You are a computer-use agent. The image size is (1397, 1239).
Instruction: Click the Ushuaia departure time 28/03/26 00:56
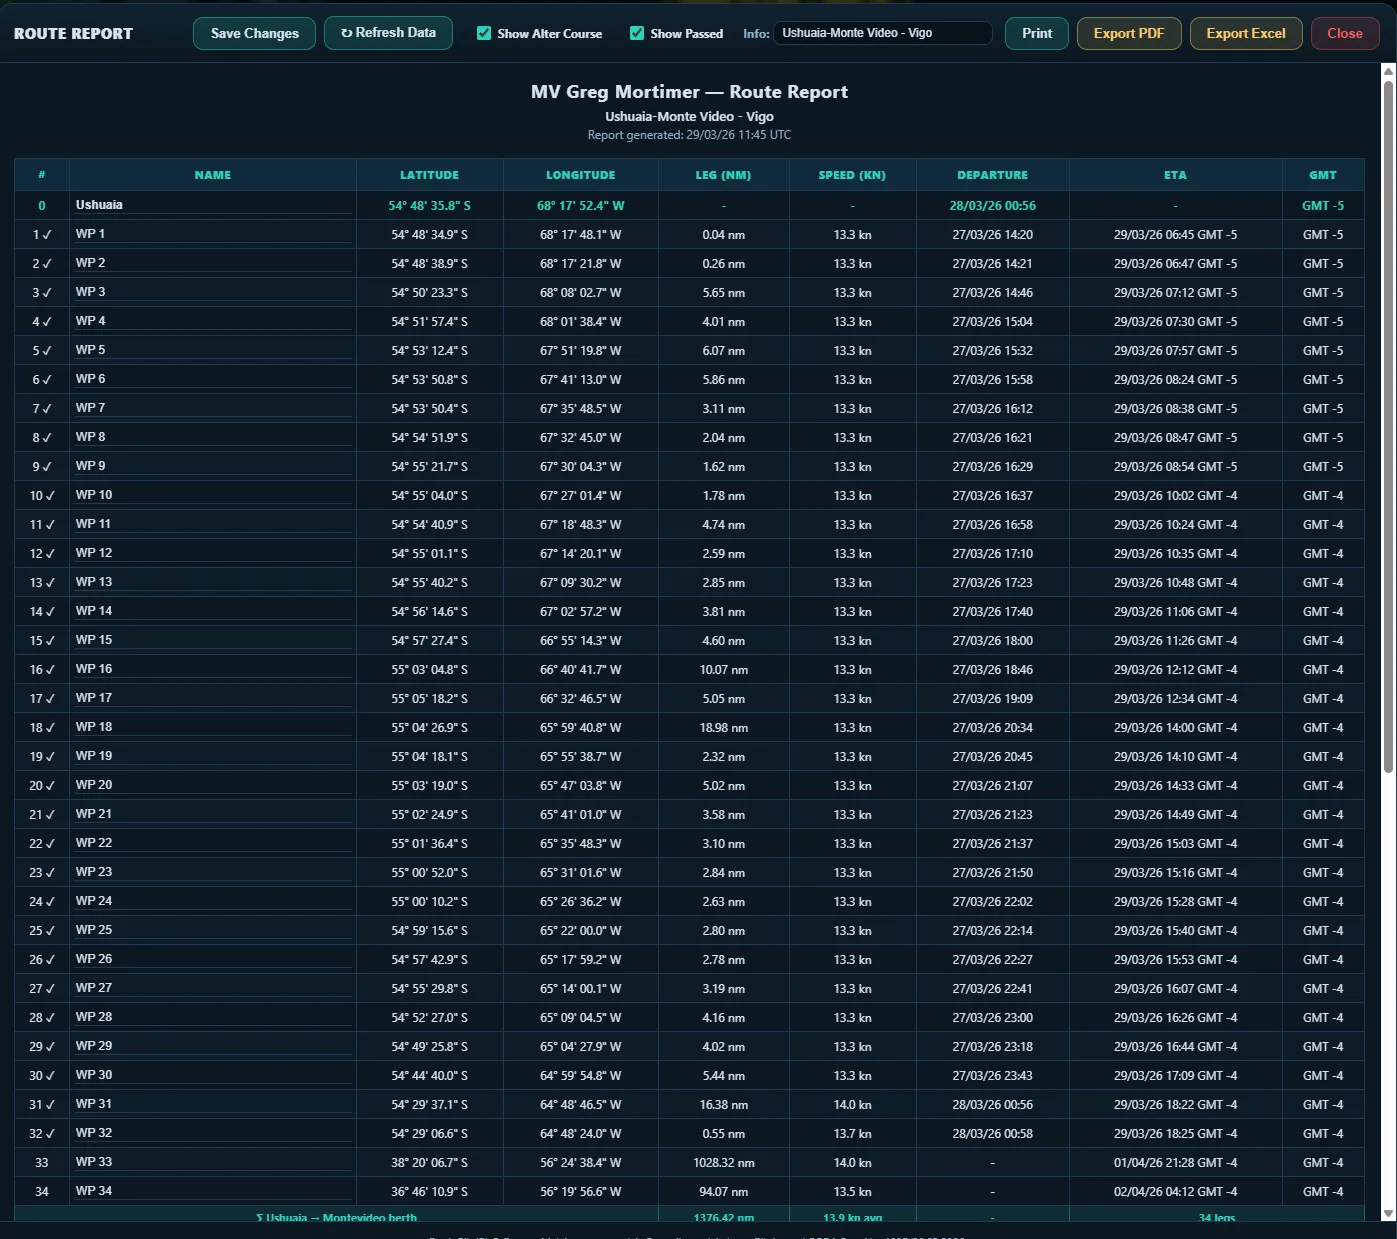pyautogui.click(x=993, y=206)
